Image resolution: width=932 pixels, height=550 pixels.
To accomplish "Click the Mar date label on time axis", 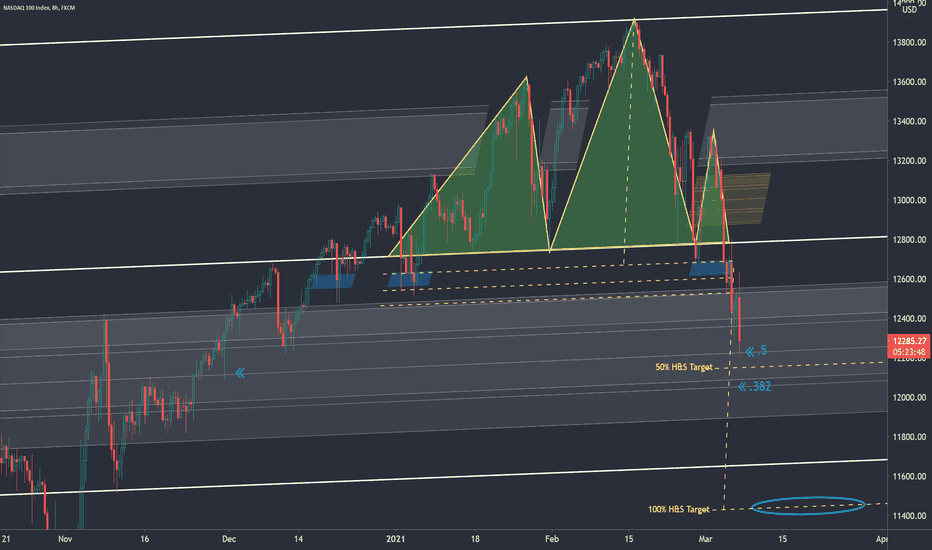I will tap(705, 539).
